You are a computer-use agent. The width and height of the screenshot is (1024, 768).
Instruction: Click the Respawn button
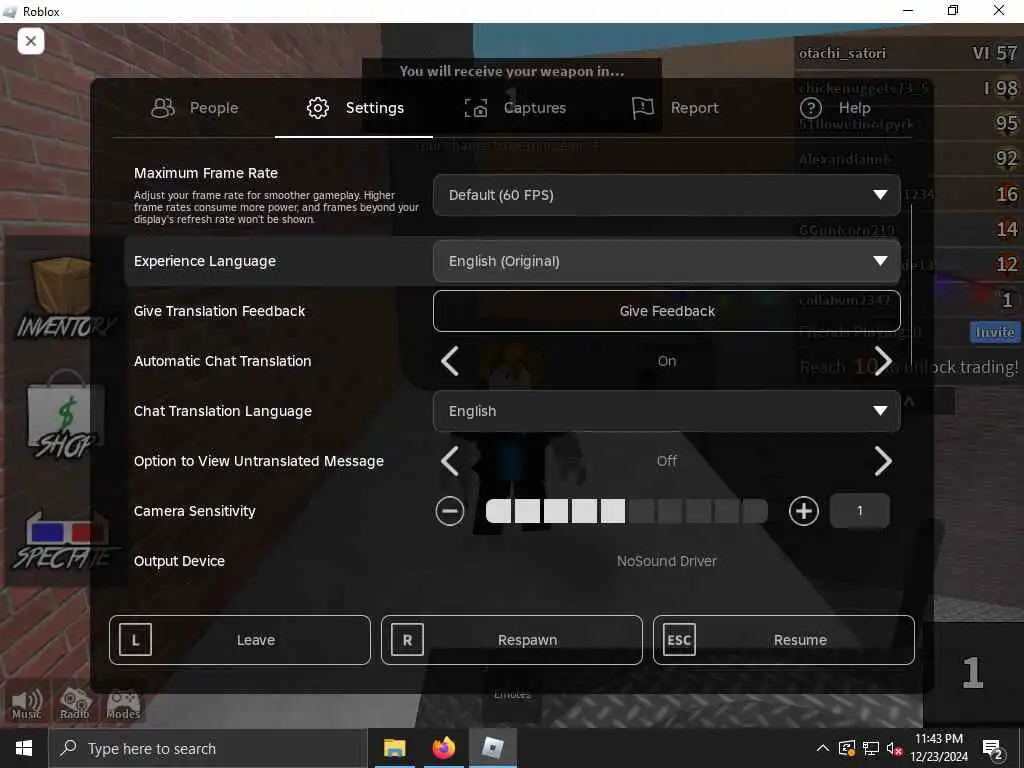[x=512, y=640]
